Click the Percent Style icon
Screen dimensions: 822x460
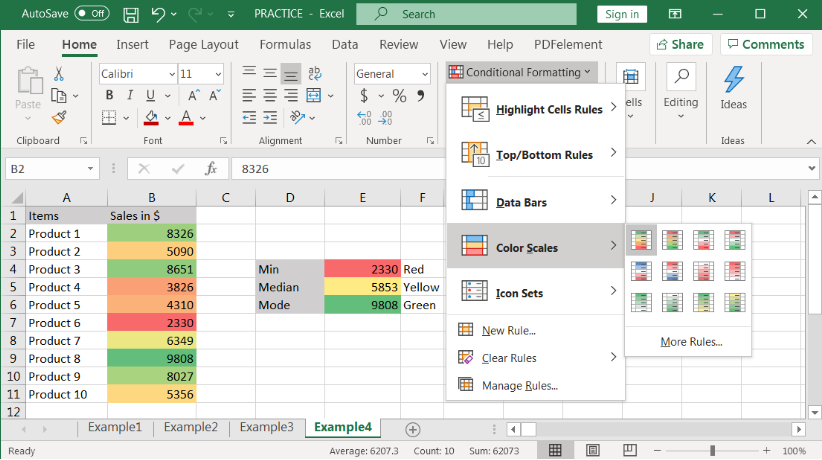click(x=399, y=95)
